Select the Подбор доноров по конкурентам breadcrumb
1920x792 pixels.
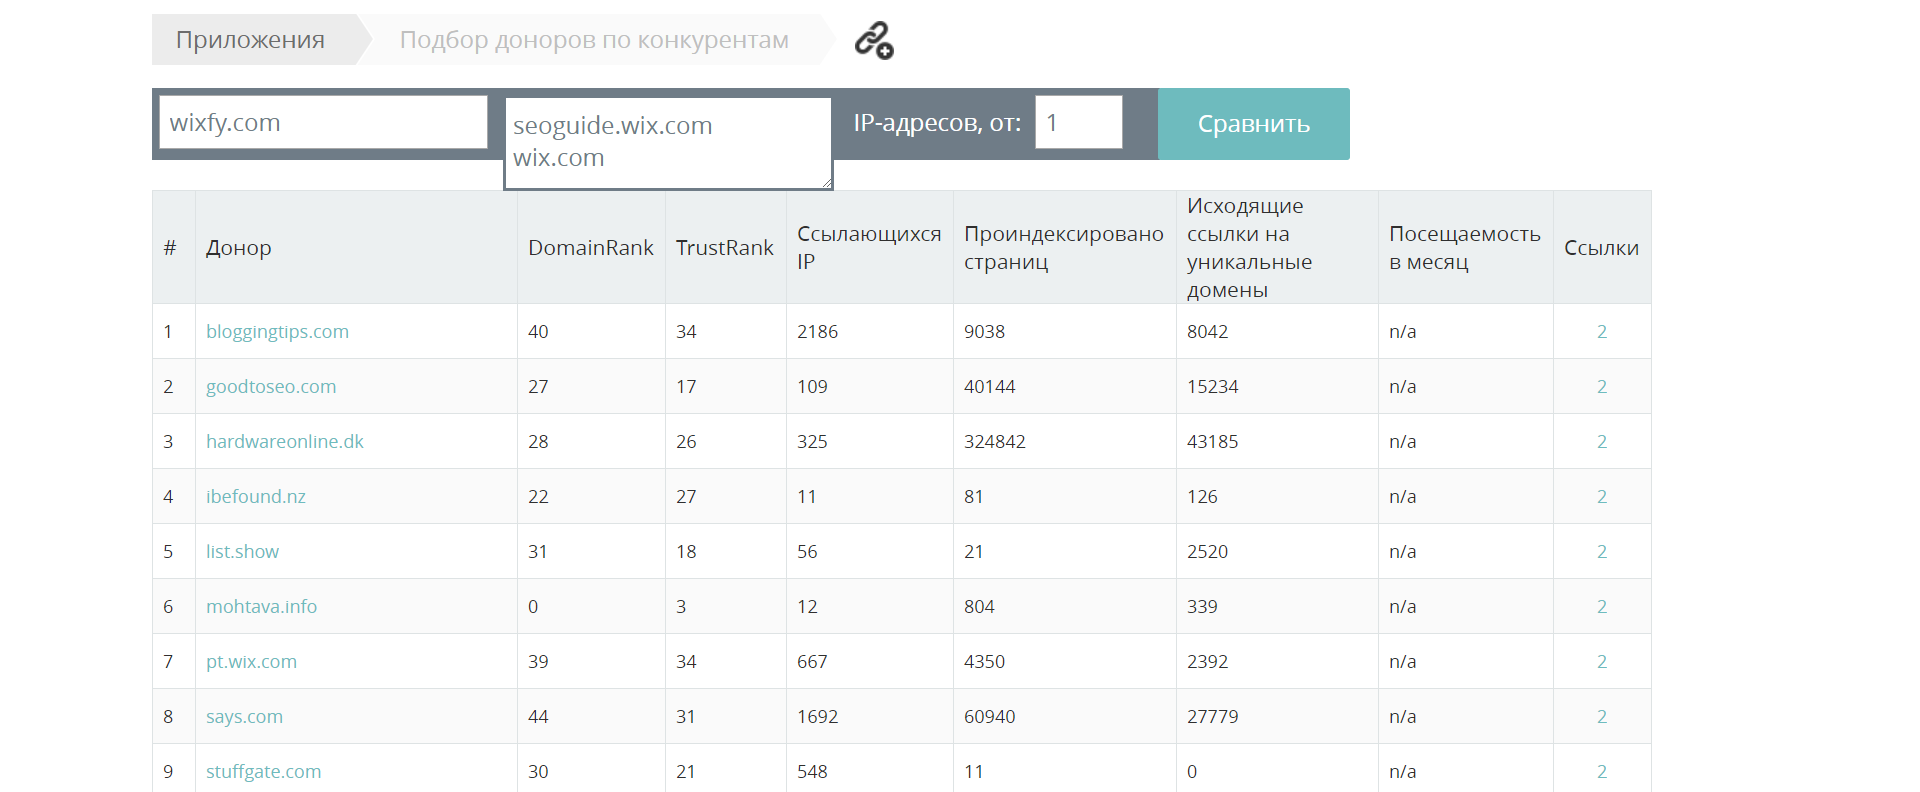pyautogui.click(x=594, y=40)
